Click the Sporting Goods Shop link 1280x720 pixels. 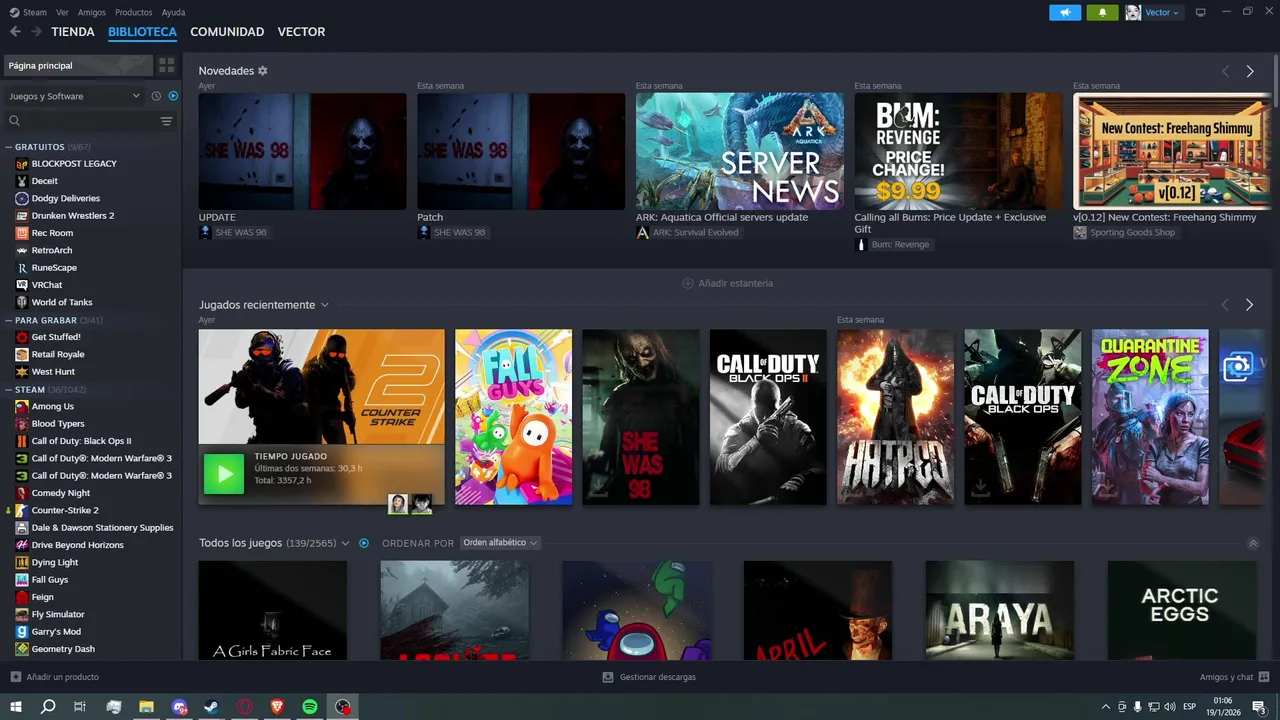1126,232
